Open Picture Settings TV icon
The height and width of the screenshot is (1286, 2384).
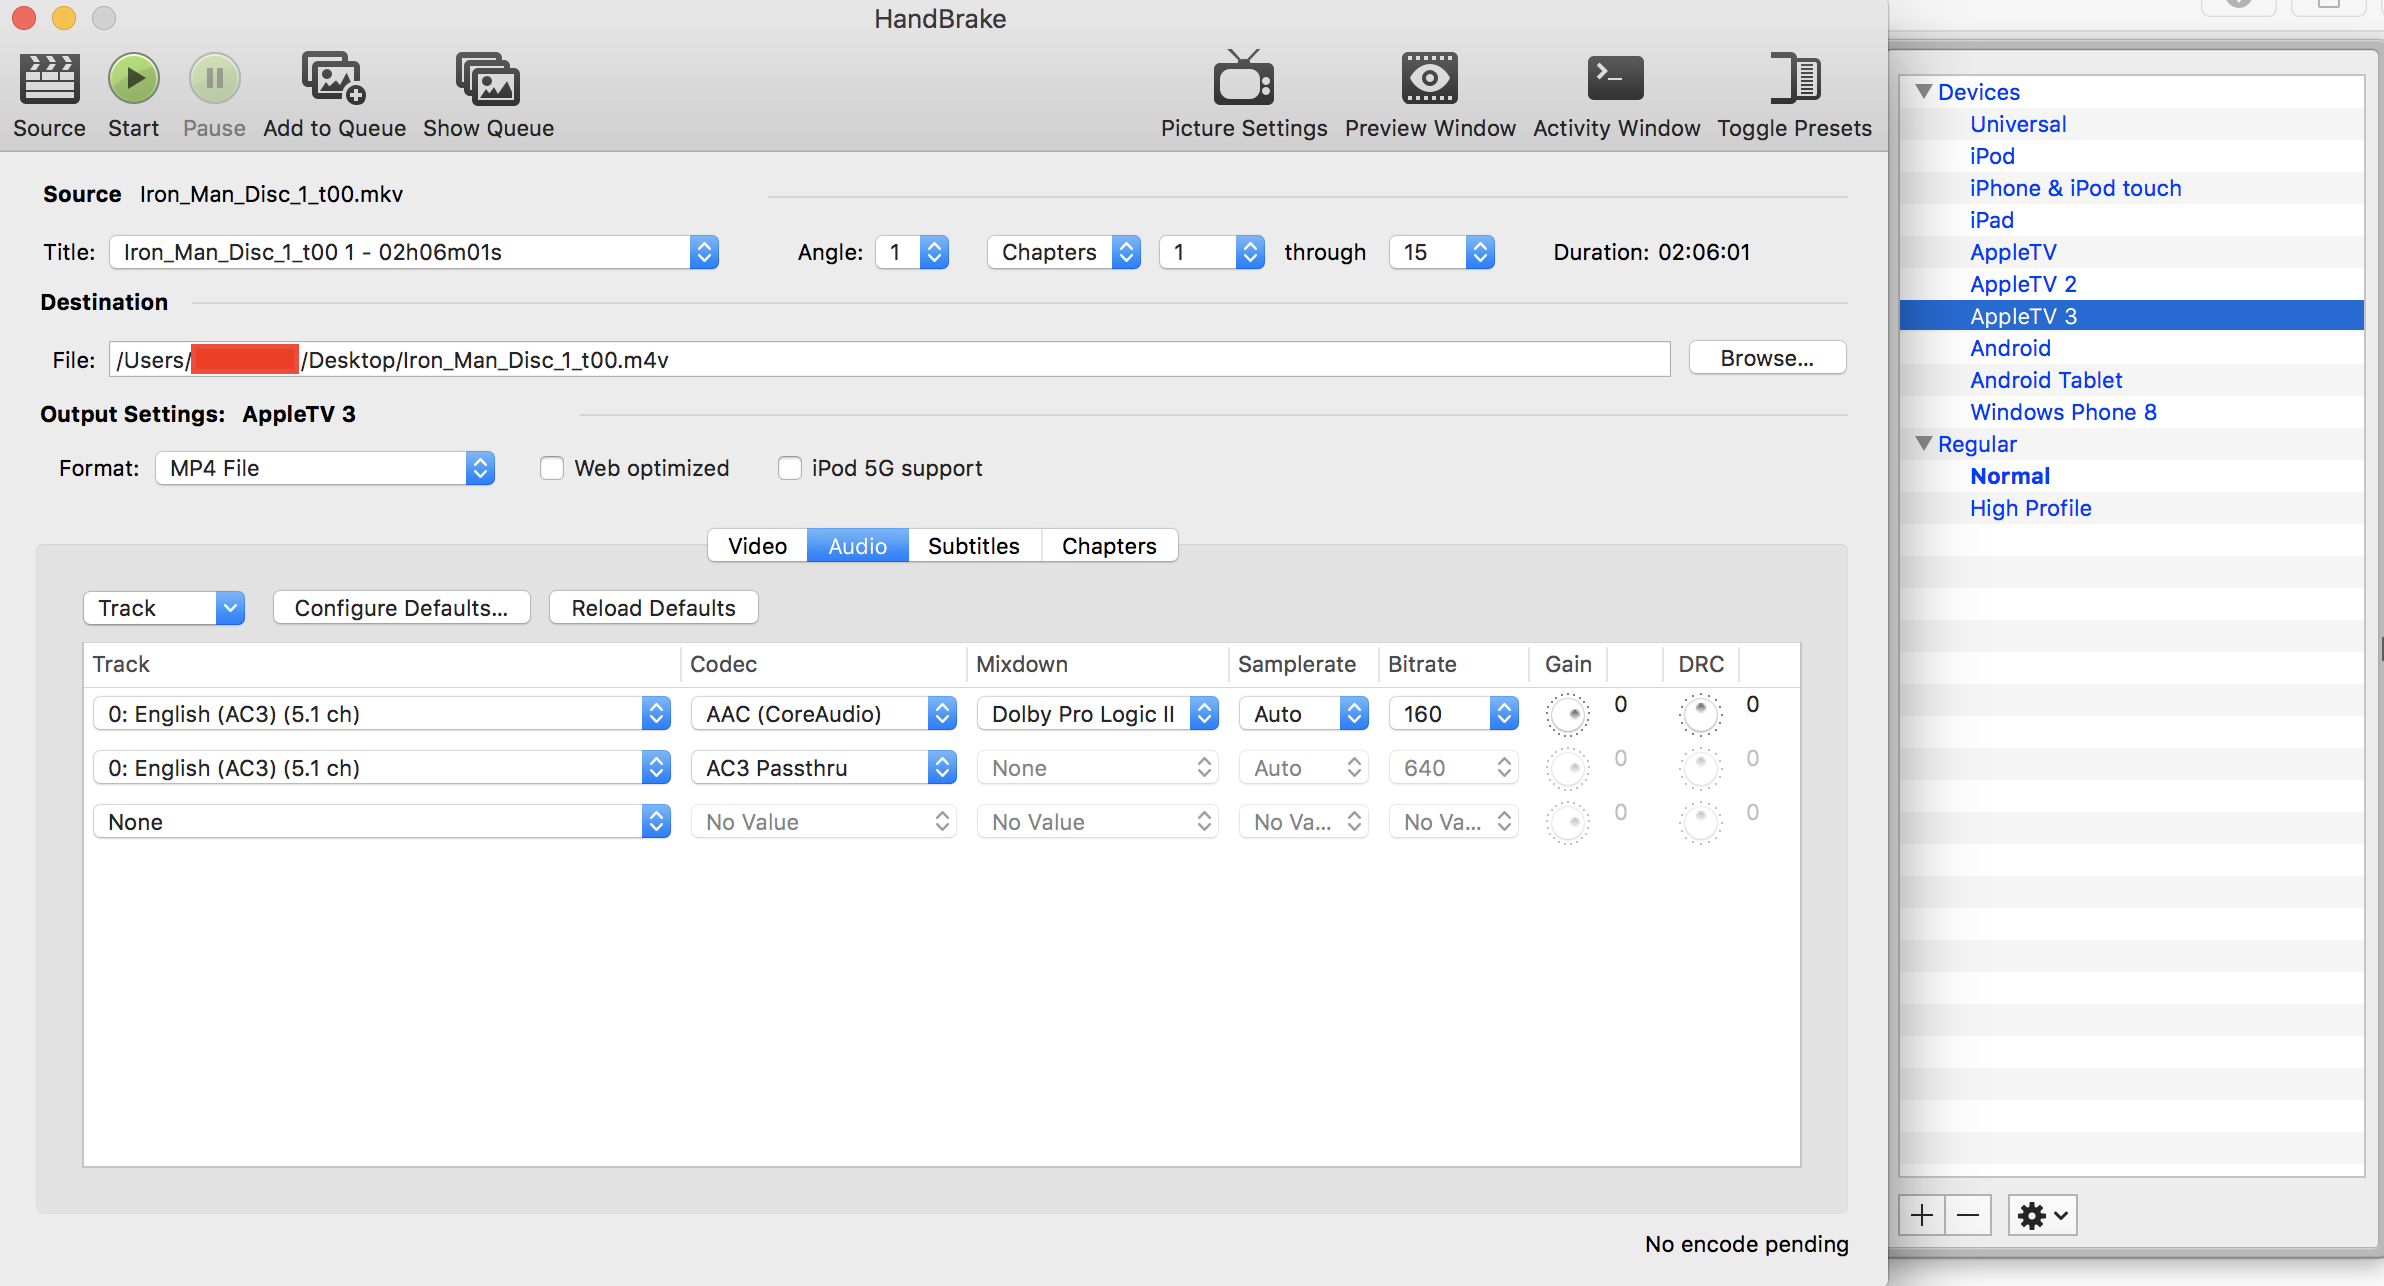[x=1243, y=79]
